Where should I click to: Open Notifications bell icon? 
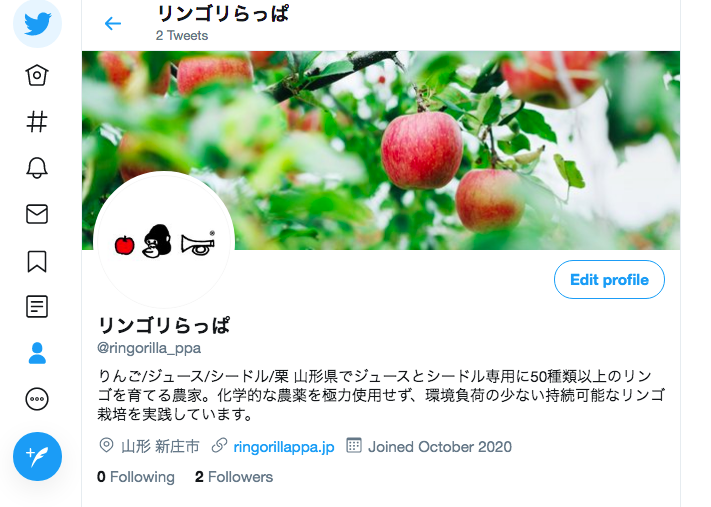(x=37, y=168)
